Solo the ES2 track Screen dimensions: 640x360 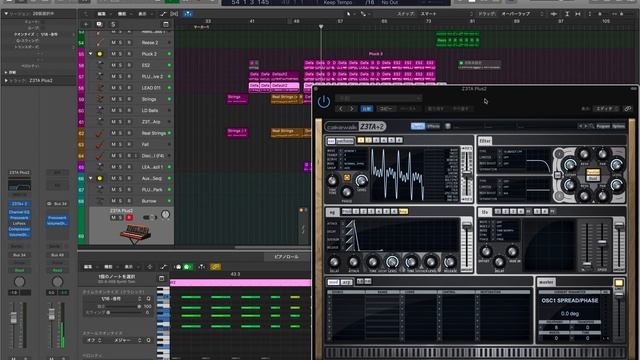121,65
